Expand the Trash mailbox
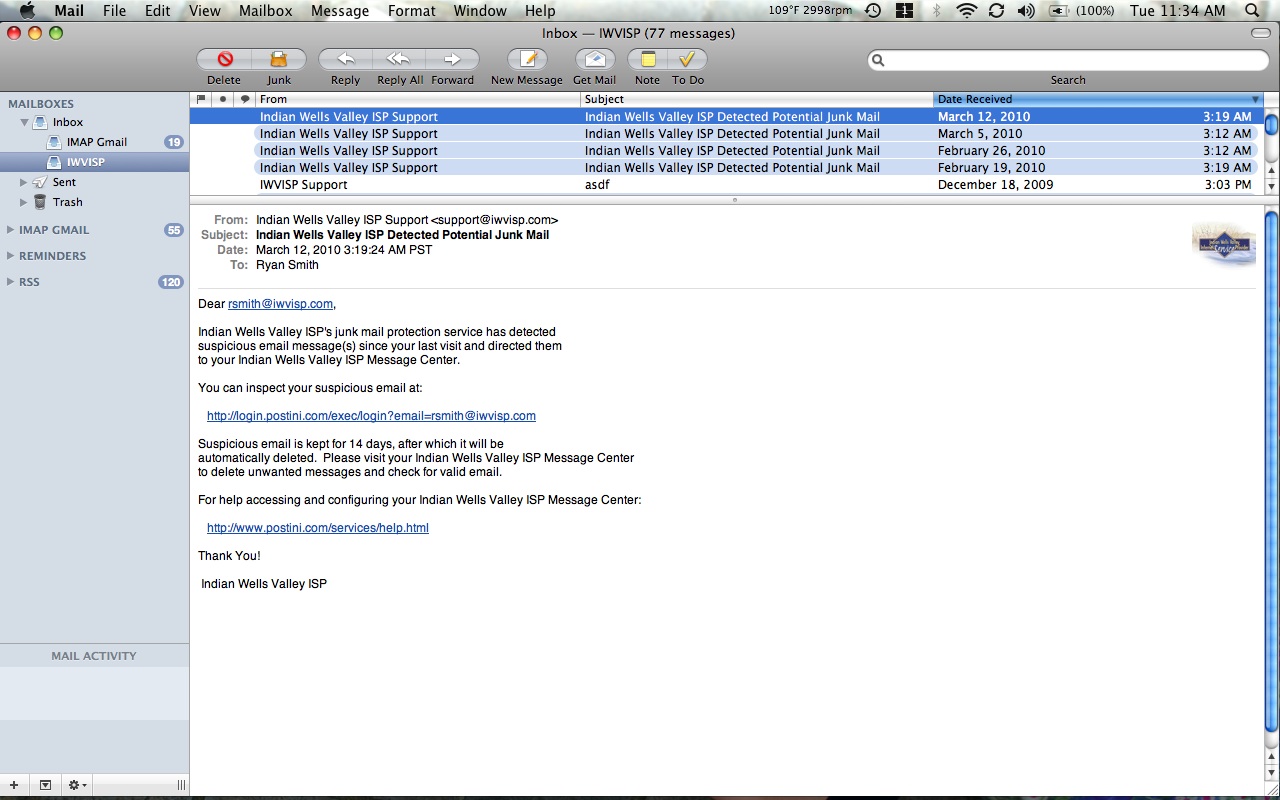1280x800 pixels. tap(24, 202)
